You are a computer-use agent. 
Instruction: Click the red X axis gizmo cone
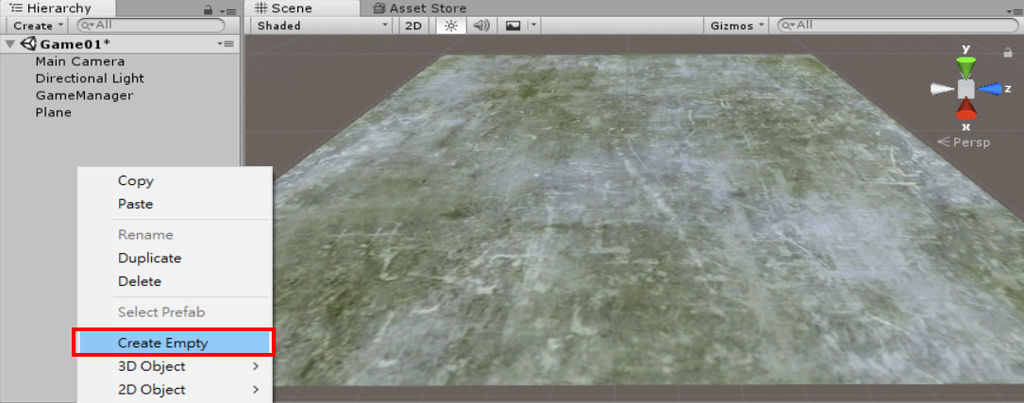coord(966,109)
